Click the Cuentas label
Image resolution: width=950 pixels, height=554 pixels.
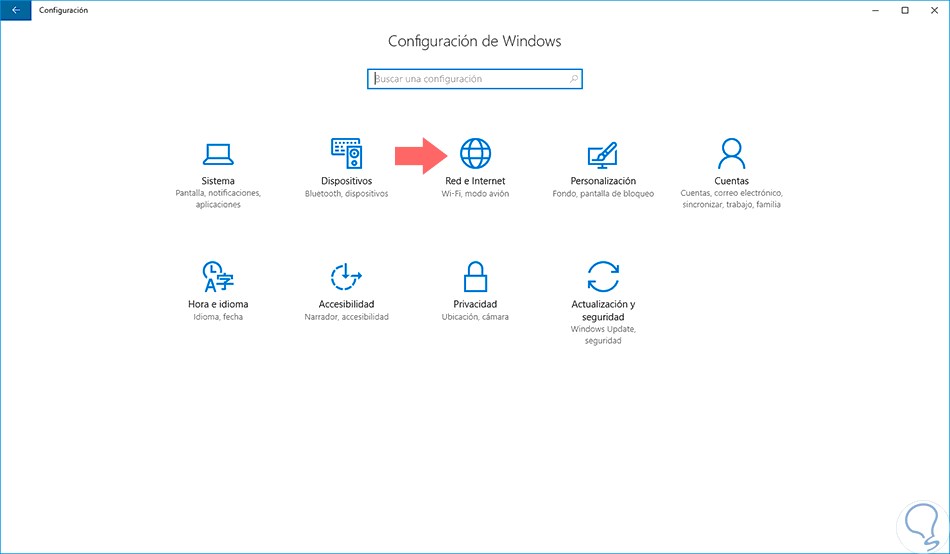tap(731, 181)
